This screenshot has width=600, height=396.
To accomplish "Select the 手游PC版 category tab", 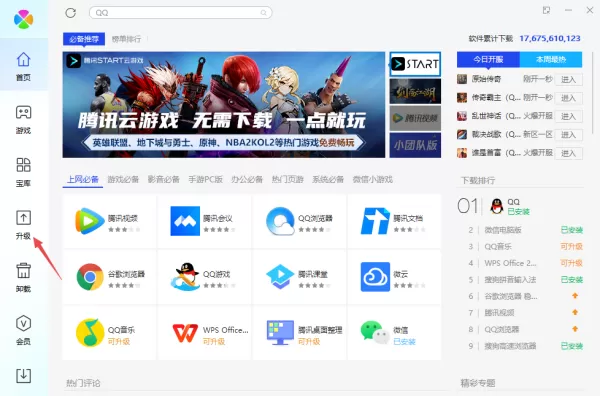I will (x=205, y=179).
